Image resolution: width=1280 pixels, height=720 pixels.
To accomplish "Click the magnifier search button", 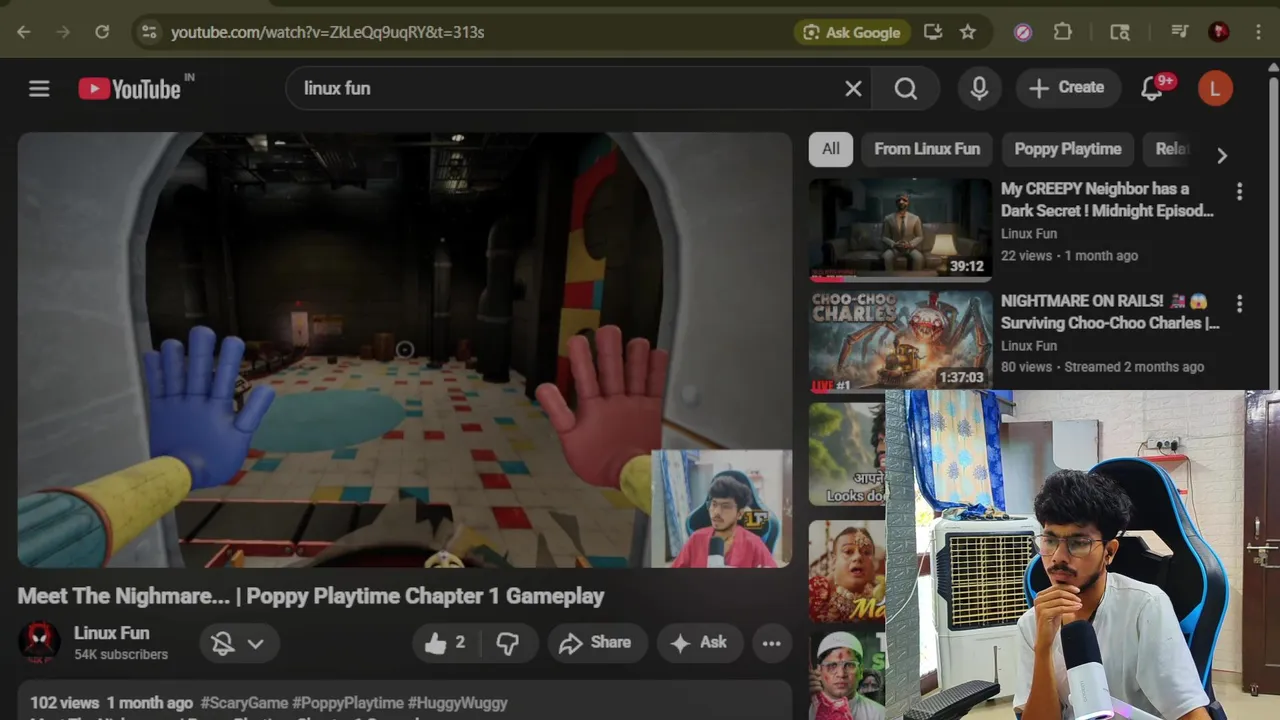I will point(906,89).
